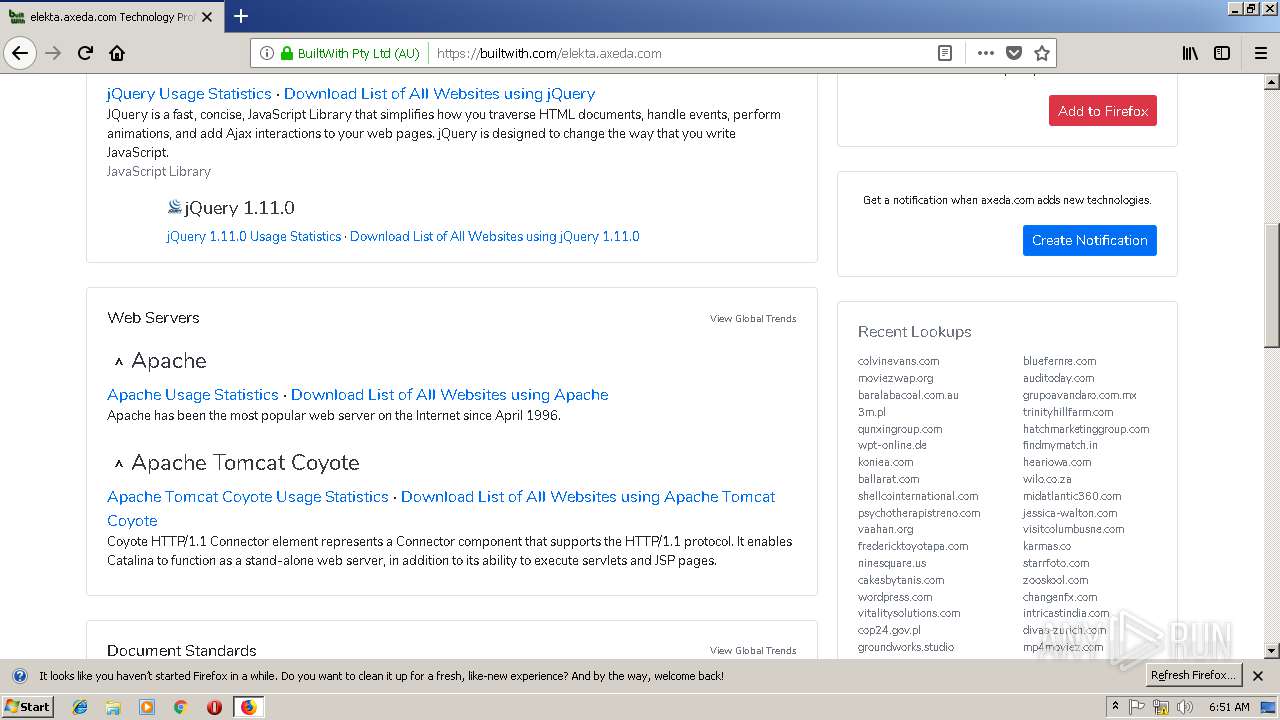Image resolution: width=1280 pixels, height=720 pixels.
Task: Go back to the previous page
Action: pos(20,53)
